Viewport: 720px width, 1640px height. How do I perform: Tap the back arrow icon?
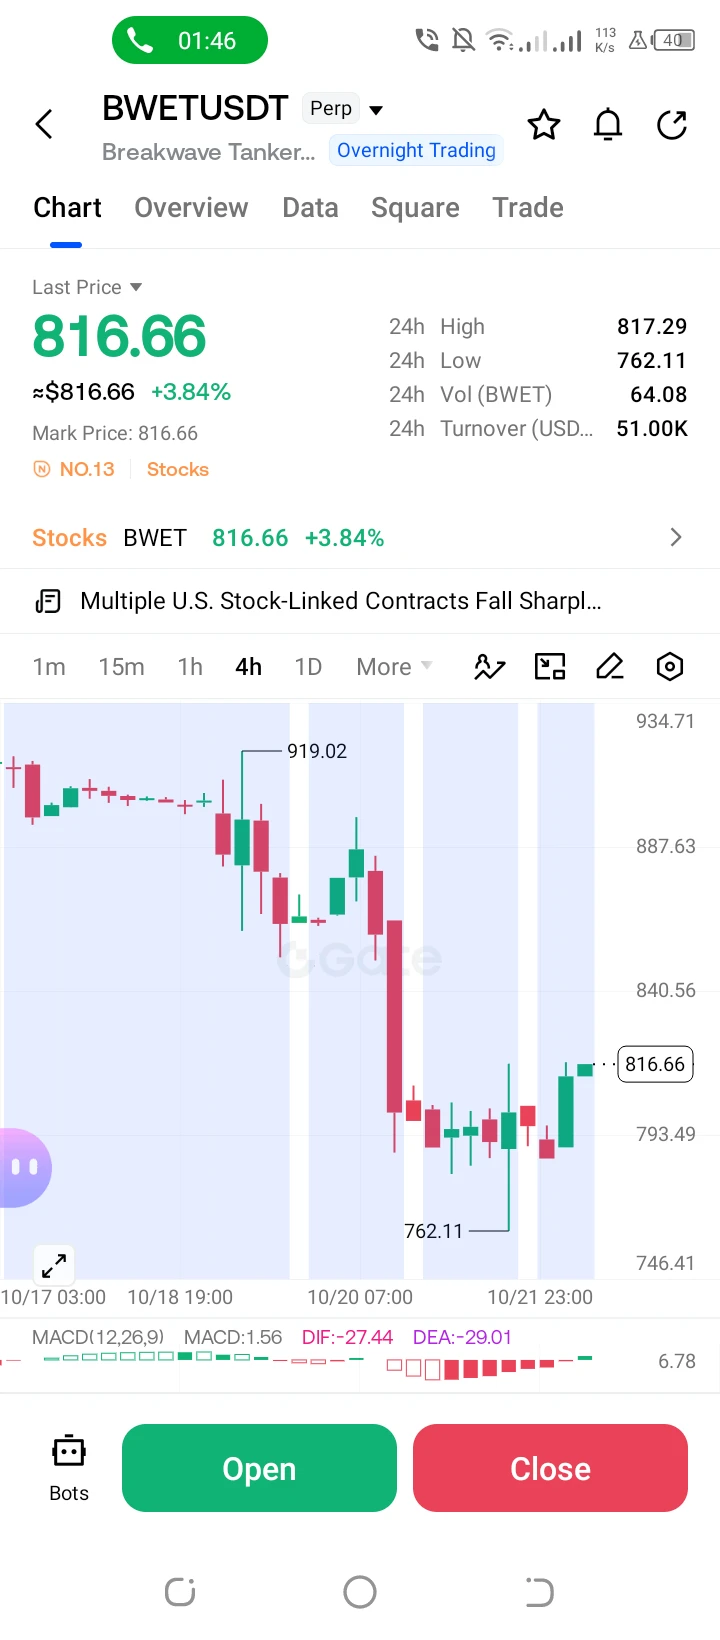tap(44, 125)
